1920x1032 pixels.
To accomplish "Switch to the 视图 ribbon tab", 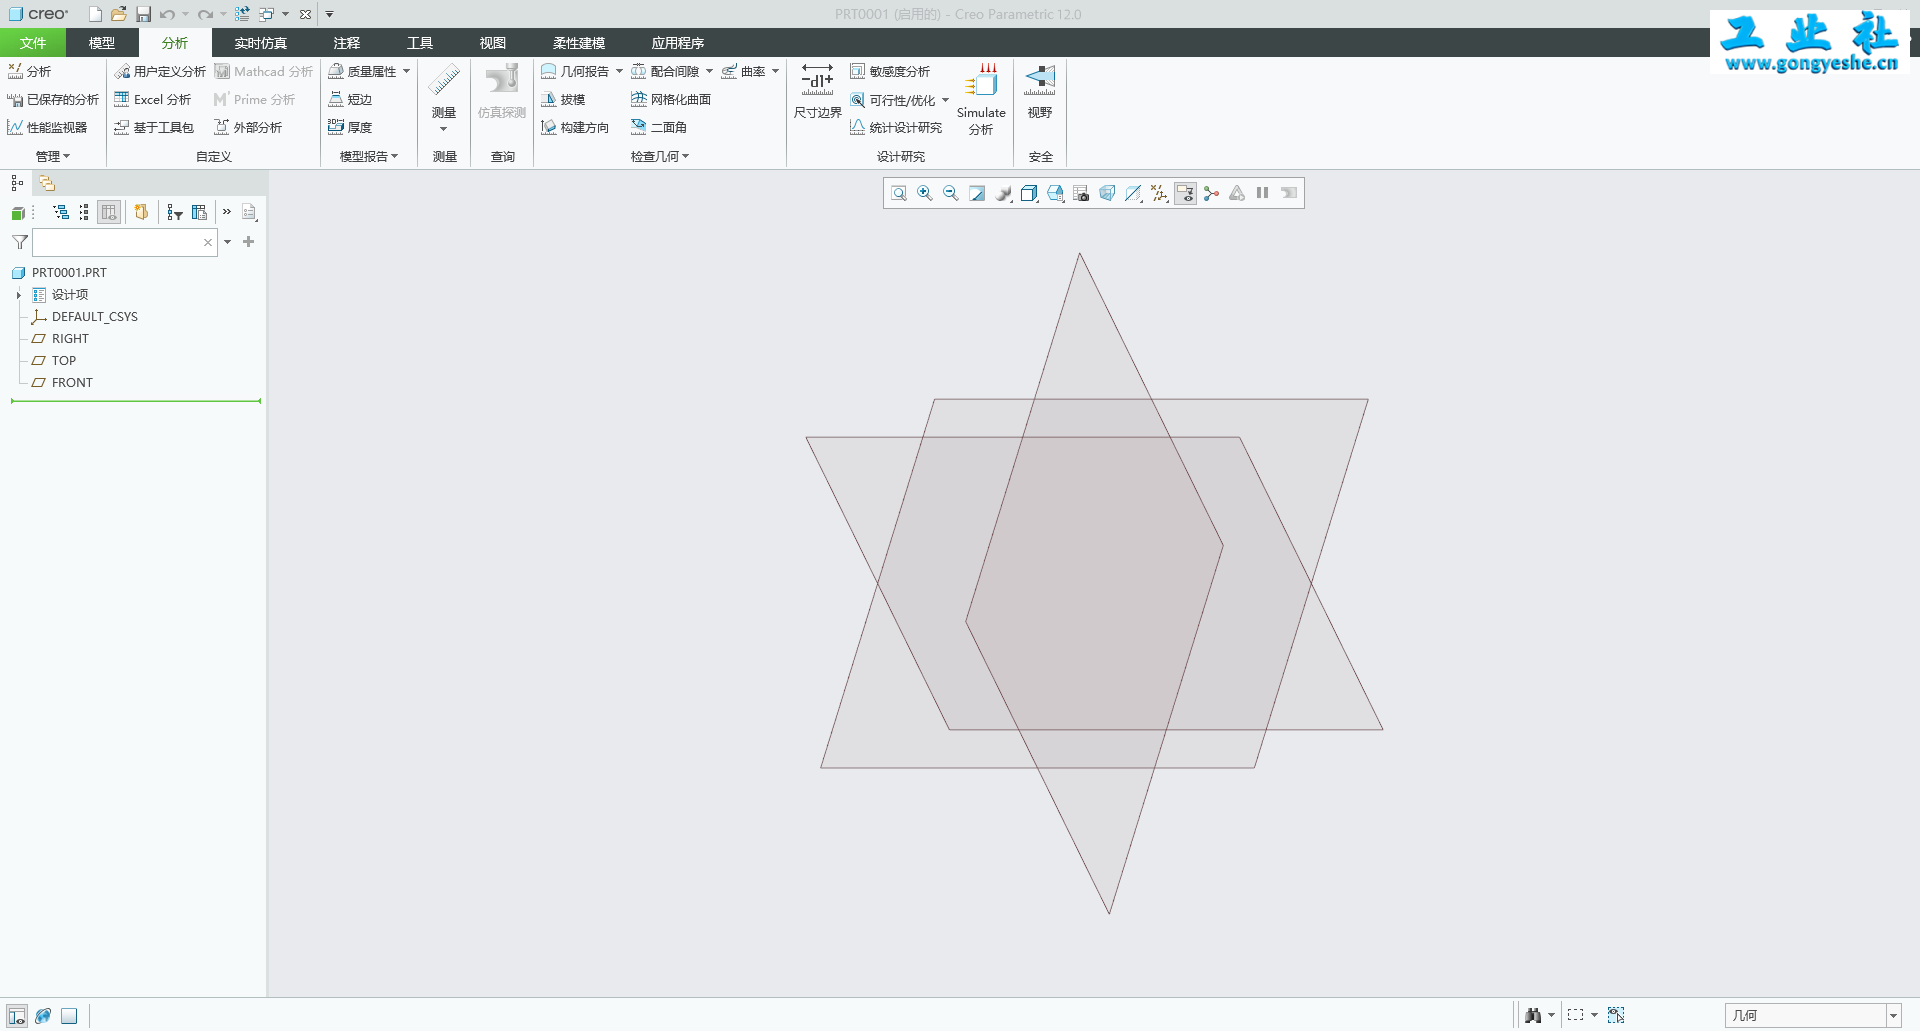I will click(493, 43).
